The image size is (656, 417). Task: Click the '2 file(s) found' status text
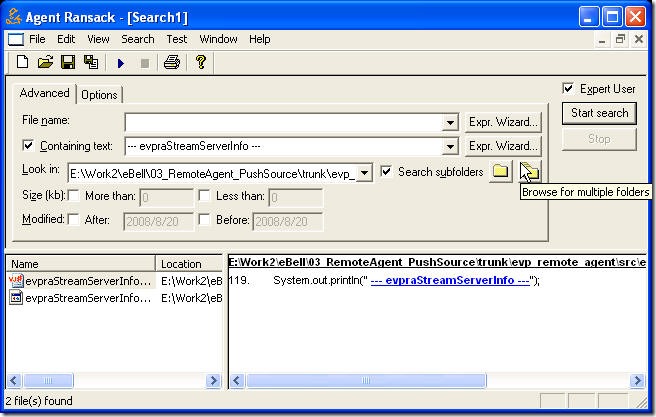pos(38,401)
